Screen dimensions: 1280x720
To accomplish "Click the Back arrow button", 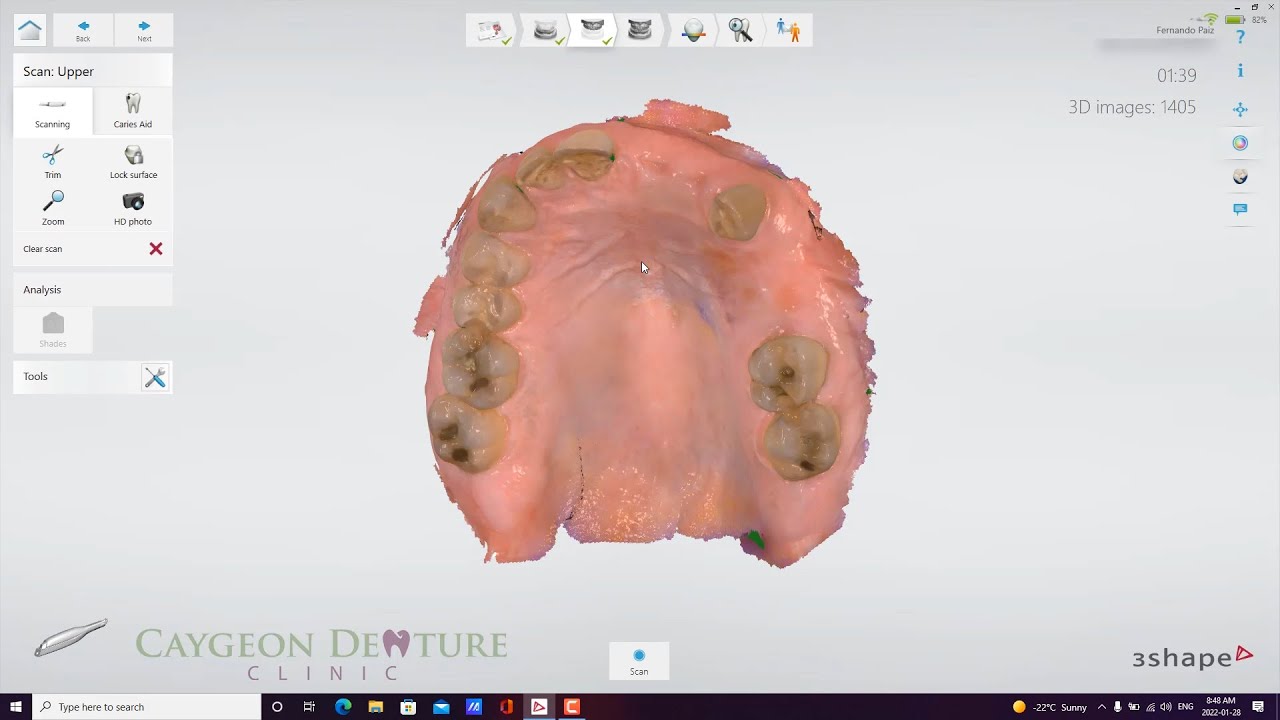I will coord(83,31).
